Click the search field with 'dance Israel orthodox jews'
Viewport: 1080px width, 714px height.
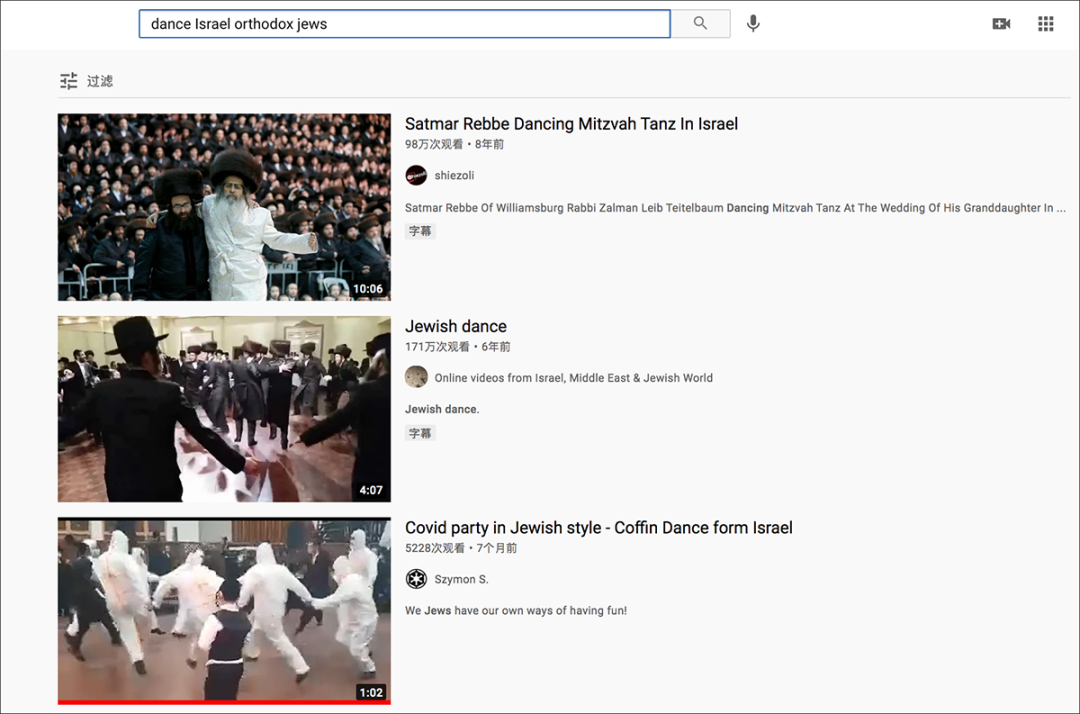[x=404, y=23]
